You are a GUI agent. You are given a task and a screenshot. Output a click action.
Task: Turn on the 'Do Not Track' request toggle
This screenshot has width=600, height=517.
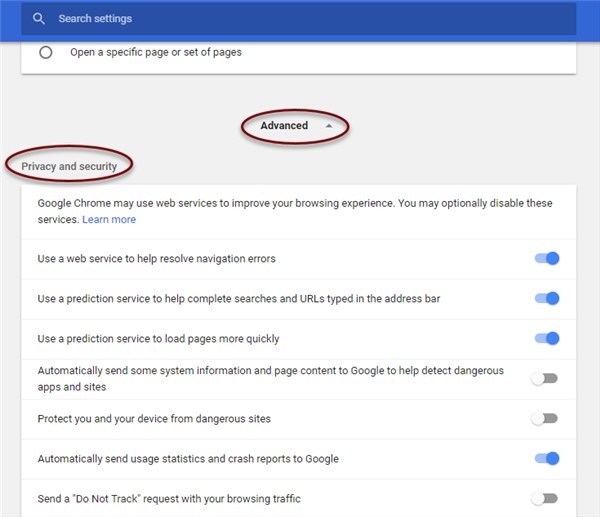[545, 498]
